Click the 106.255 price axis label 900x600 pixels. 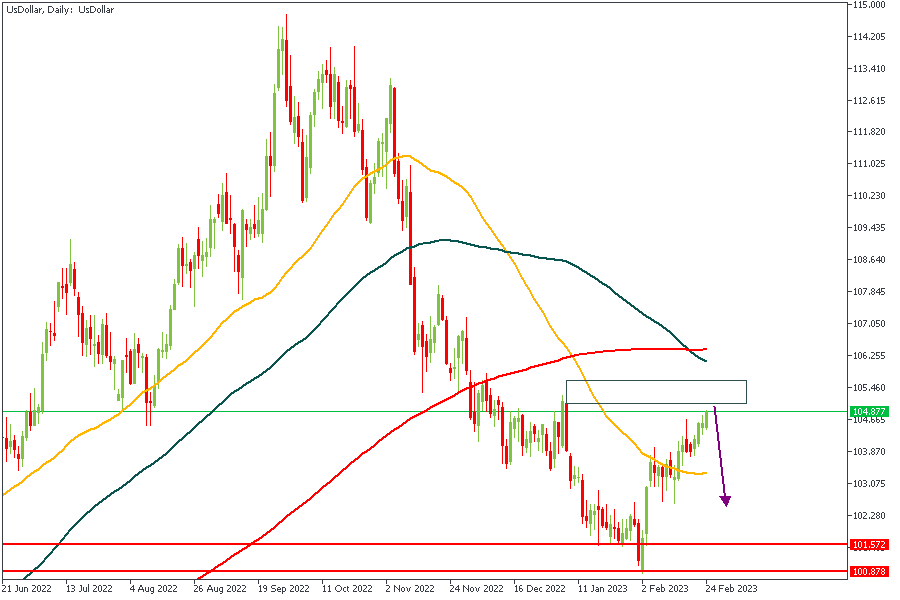[x=869, y=355]
